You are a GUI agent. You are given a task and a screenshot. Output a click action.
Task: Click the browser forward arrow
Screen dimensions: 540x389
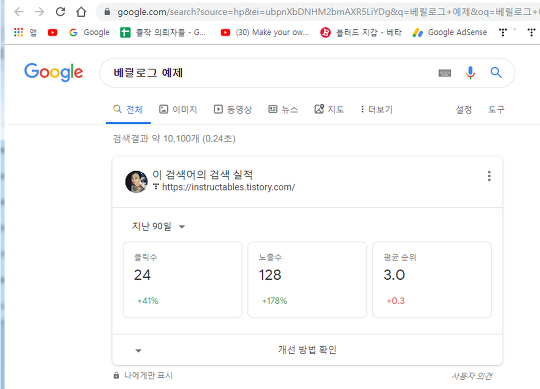[x=40, y=12]
